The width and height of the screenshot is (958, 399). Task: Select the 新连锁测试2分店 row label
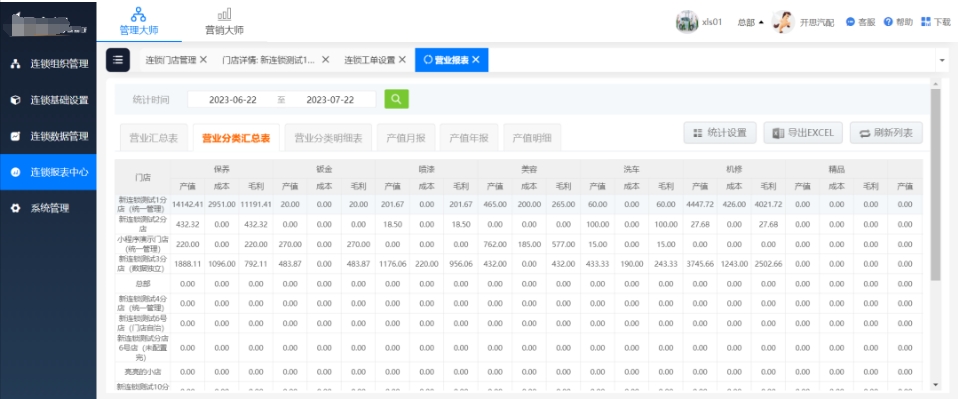click(x=143, y=224)
